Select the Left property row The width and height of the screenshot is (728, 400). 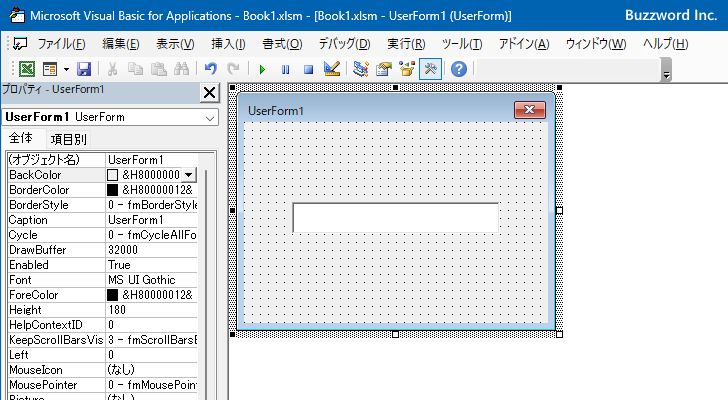click(102, 355)
